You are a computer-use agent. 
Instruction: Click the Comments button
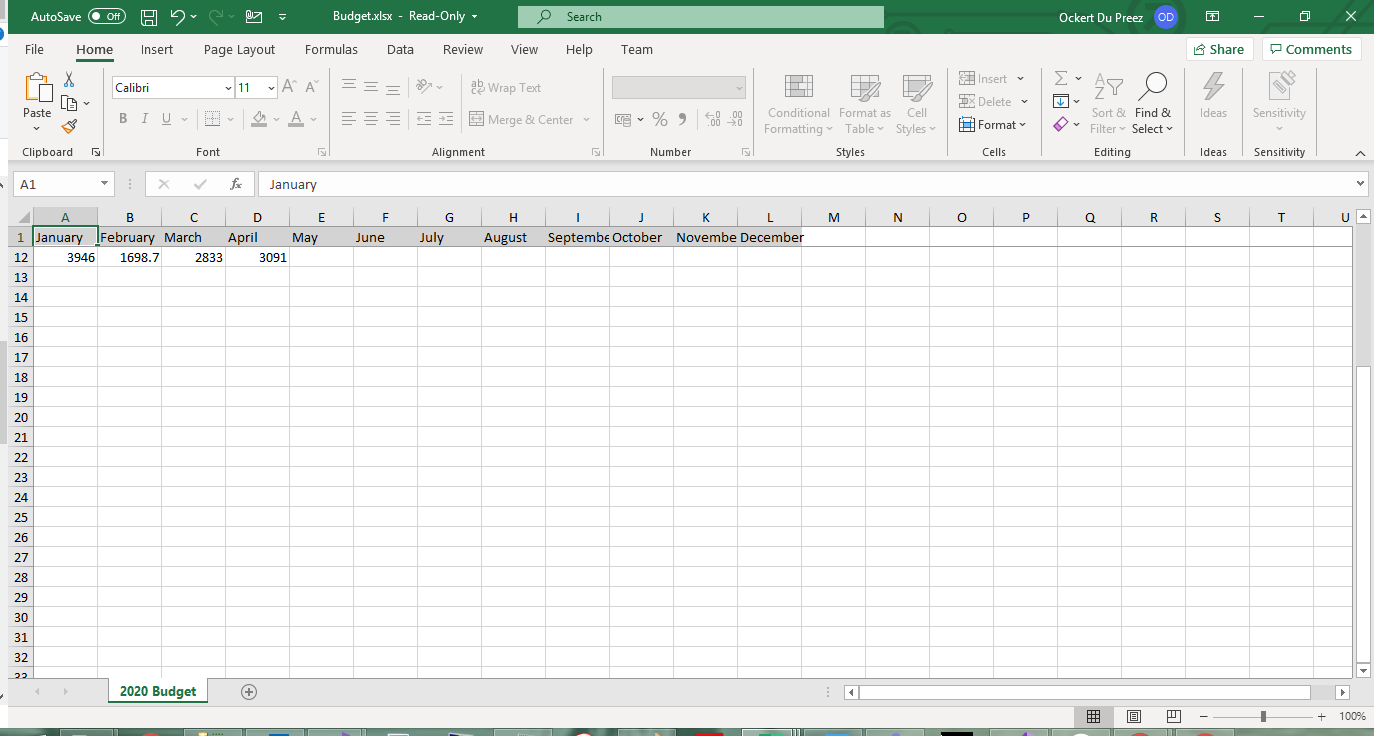coord(1311,49)
